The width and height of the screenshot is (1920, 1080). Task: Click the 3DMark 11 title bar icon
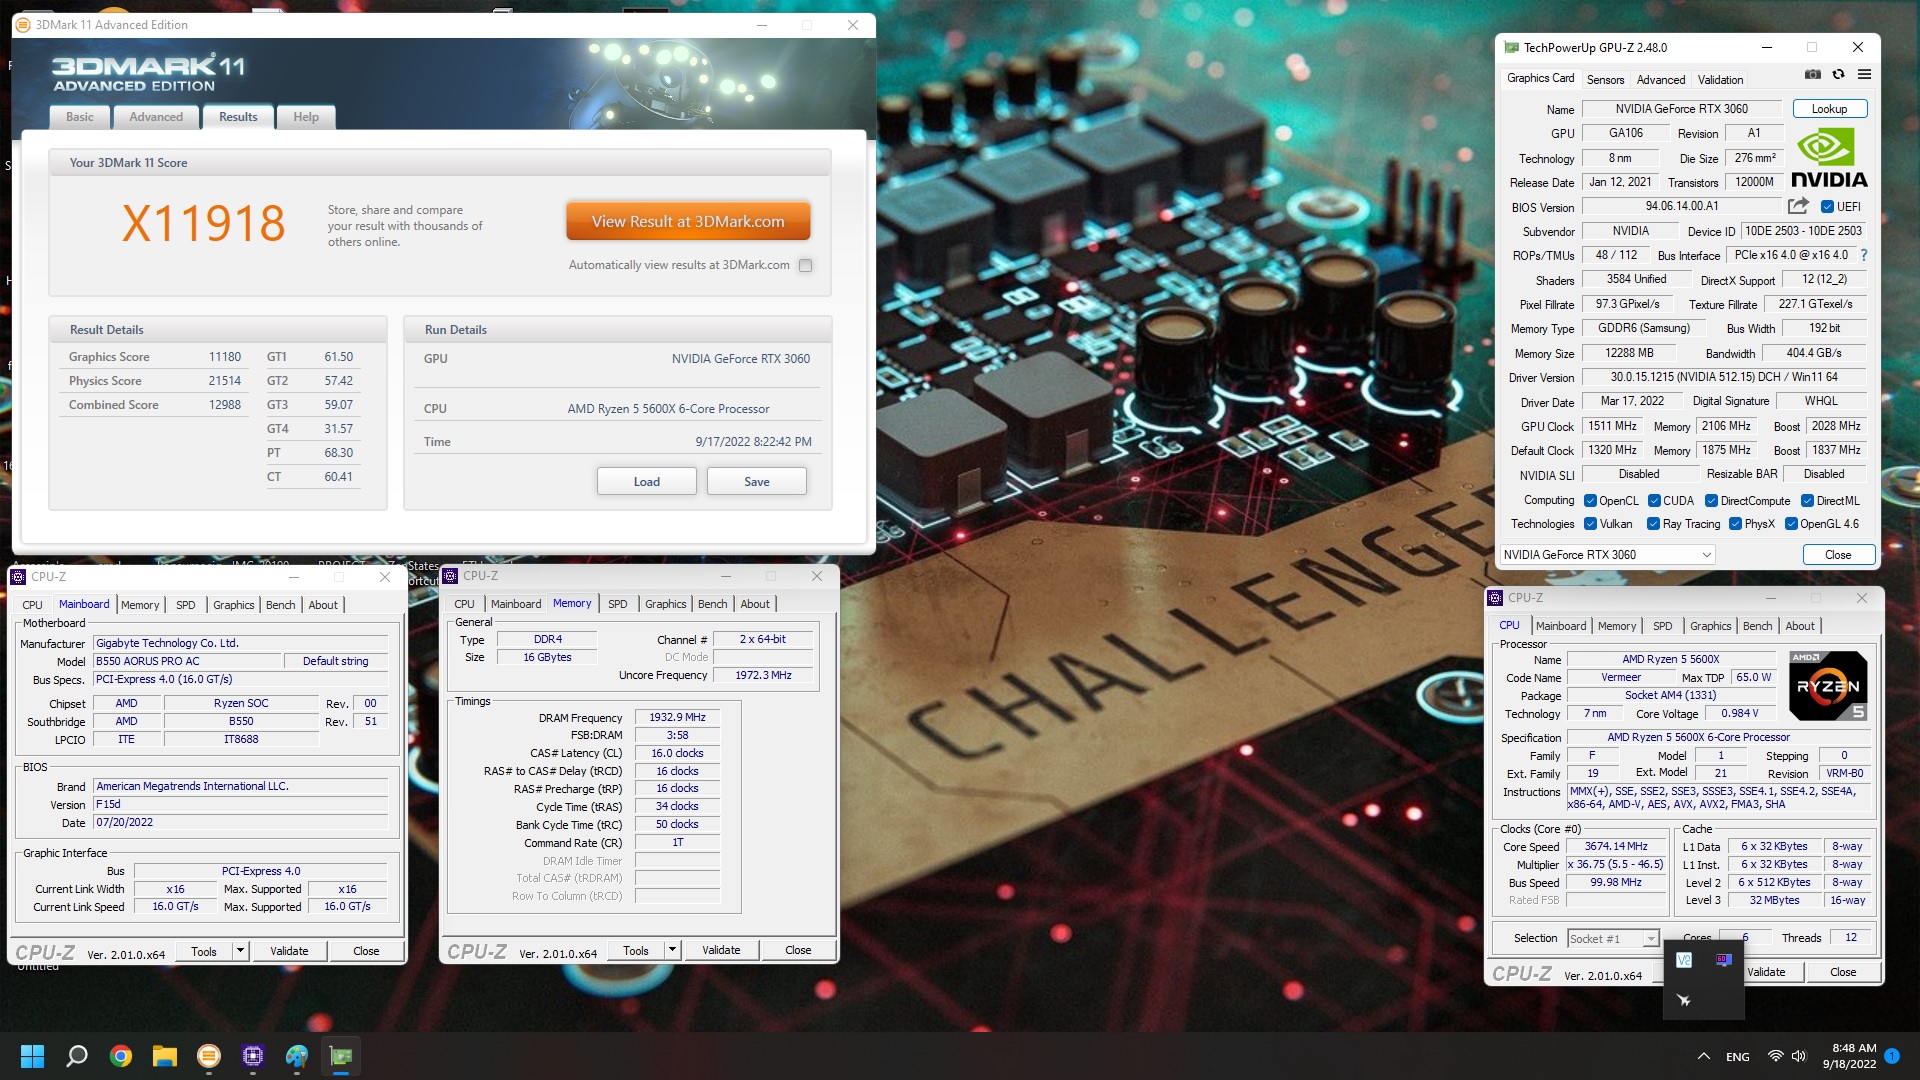(x=23, y=25)
